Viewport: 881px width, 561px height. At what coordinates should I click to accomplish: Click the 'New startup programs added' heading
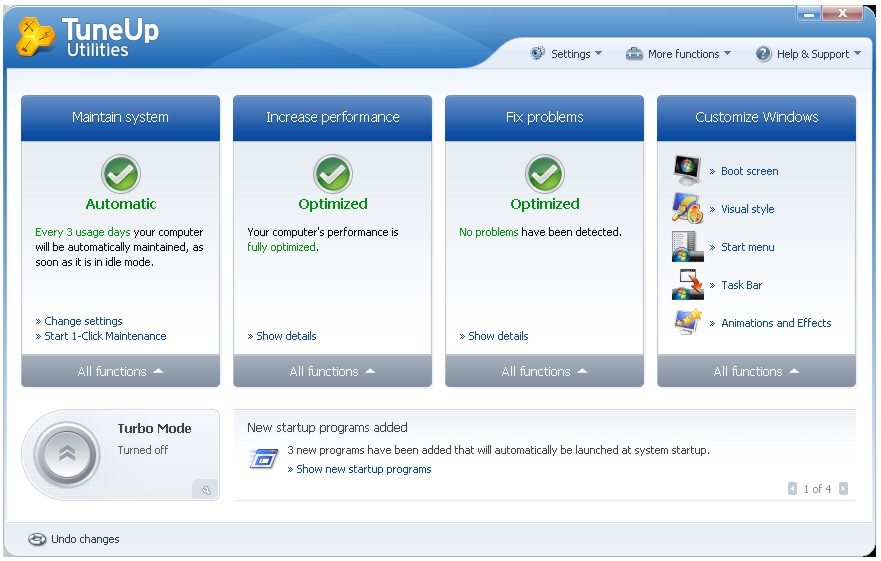coord(327,427)
